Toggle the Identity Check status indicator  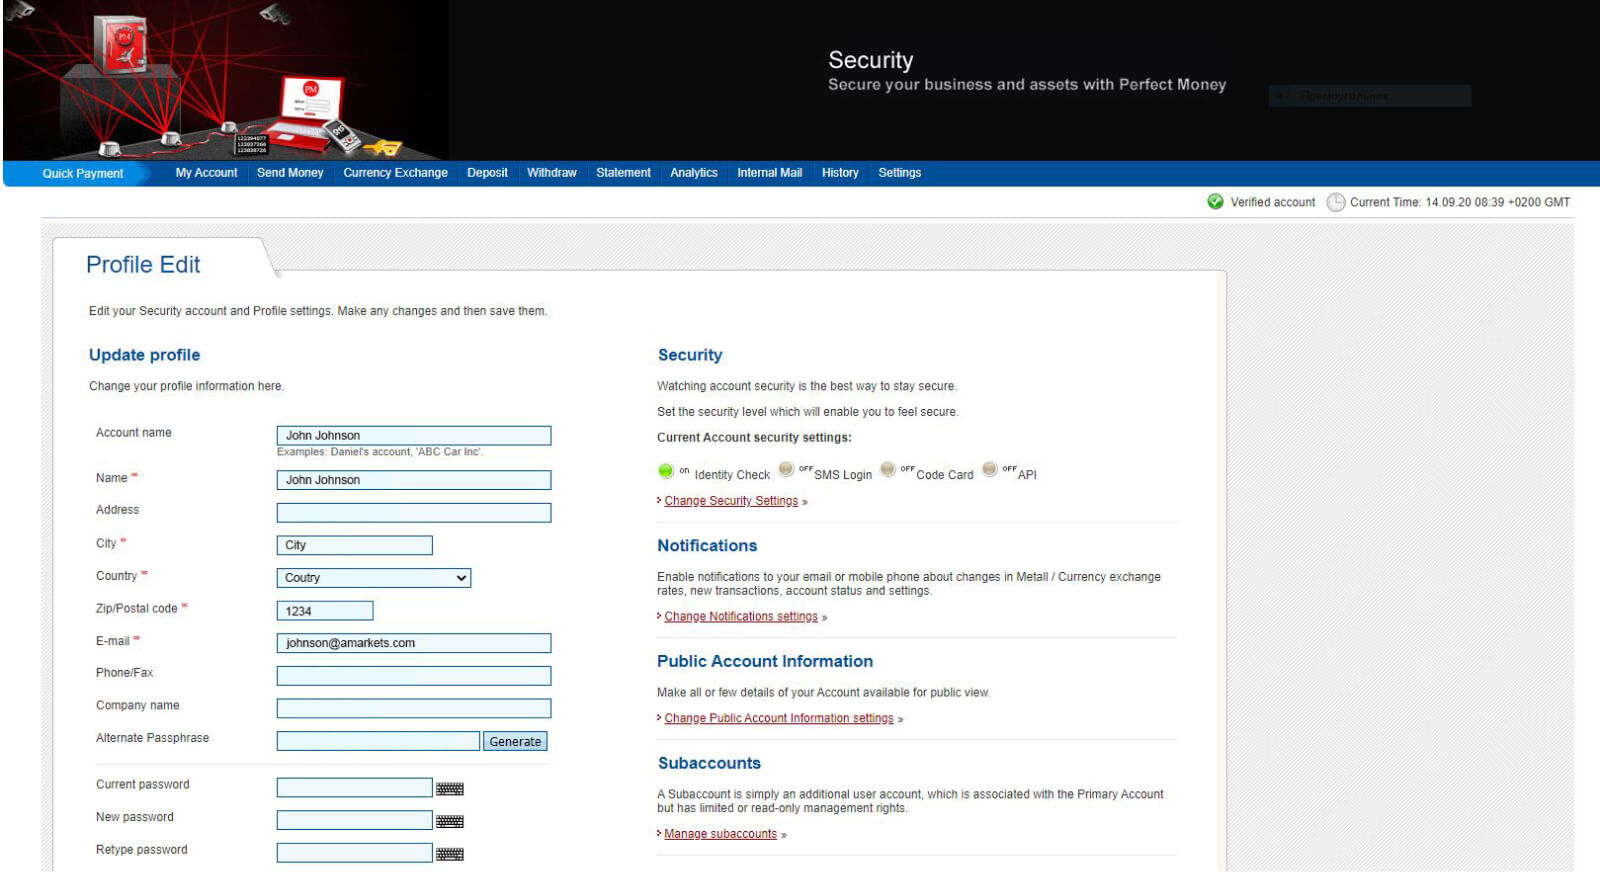(666, 471)
